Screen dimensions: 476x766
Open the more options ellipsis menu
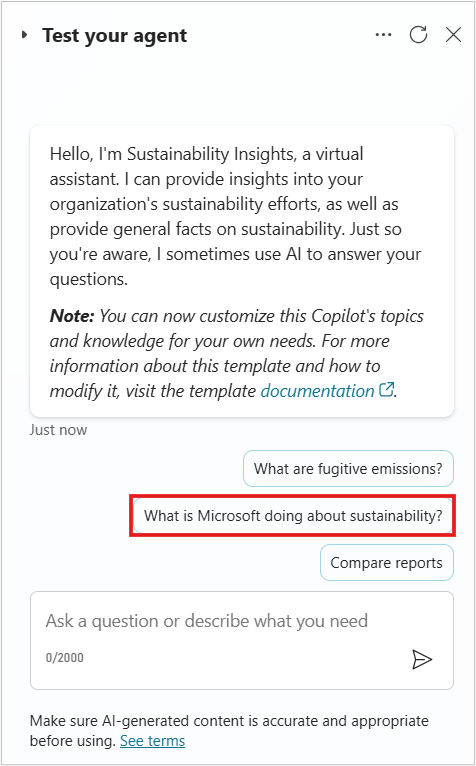[383, 35]
